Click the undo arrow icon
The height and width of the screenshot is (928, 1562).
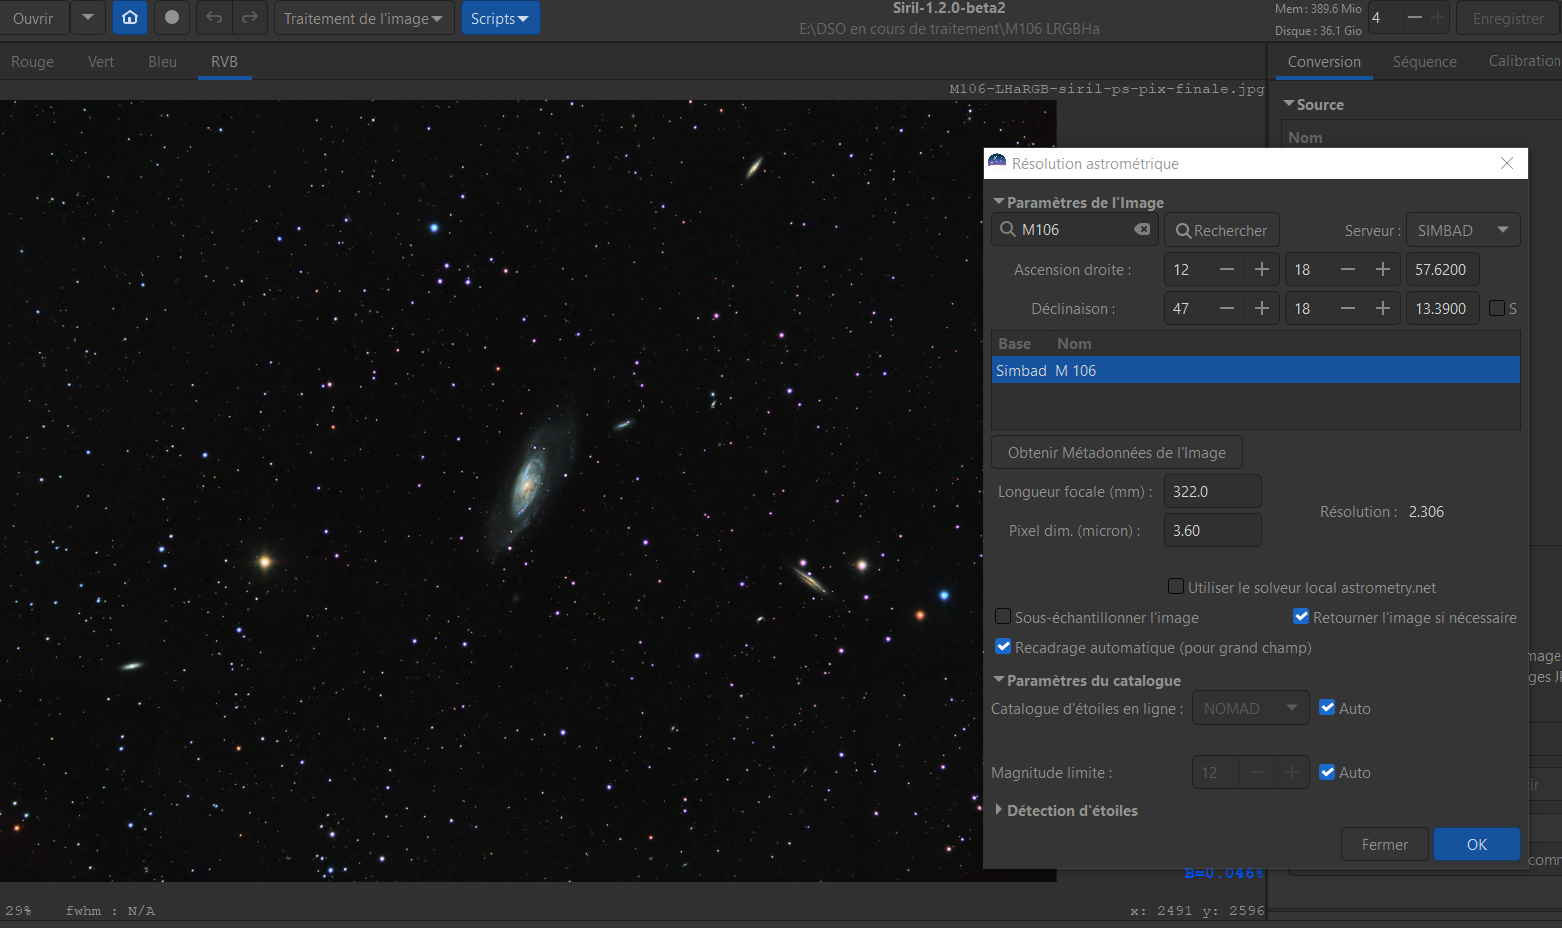tap(214, 18)
